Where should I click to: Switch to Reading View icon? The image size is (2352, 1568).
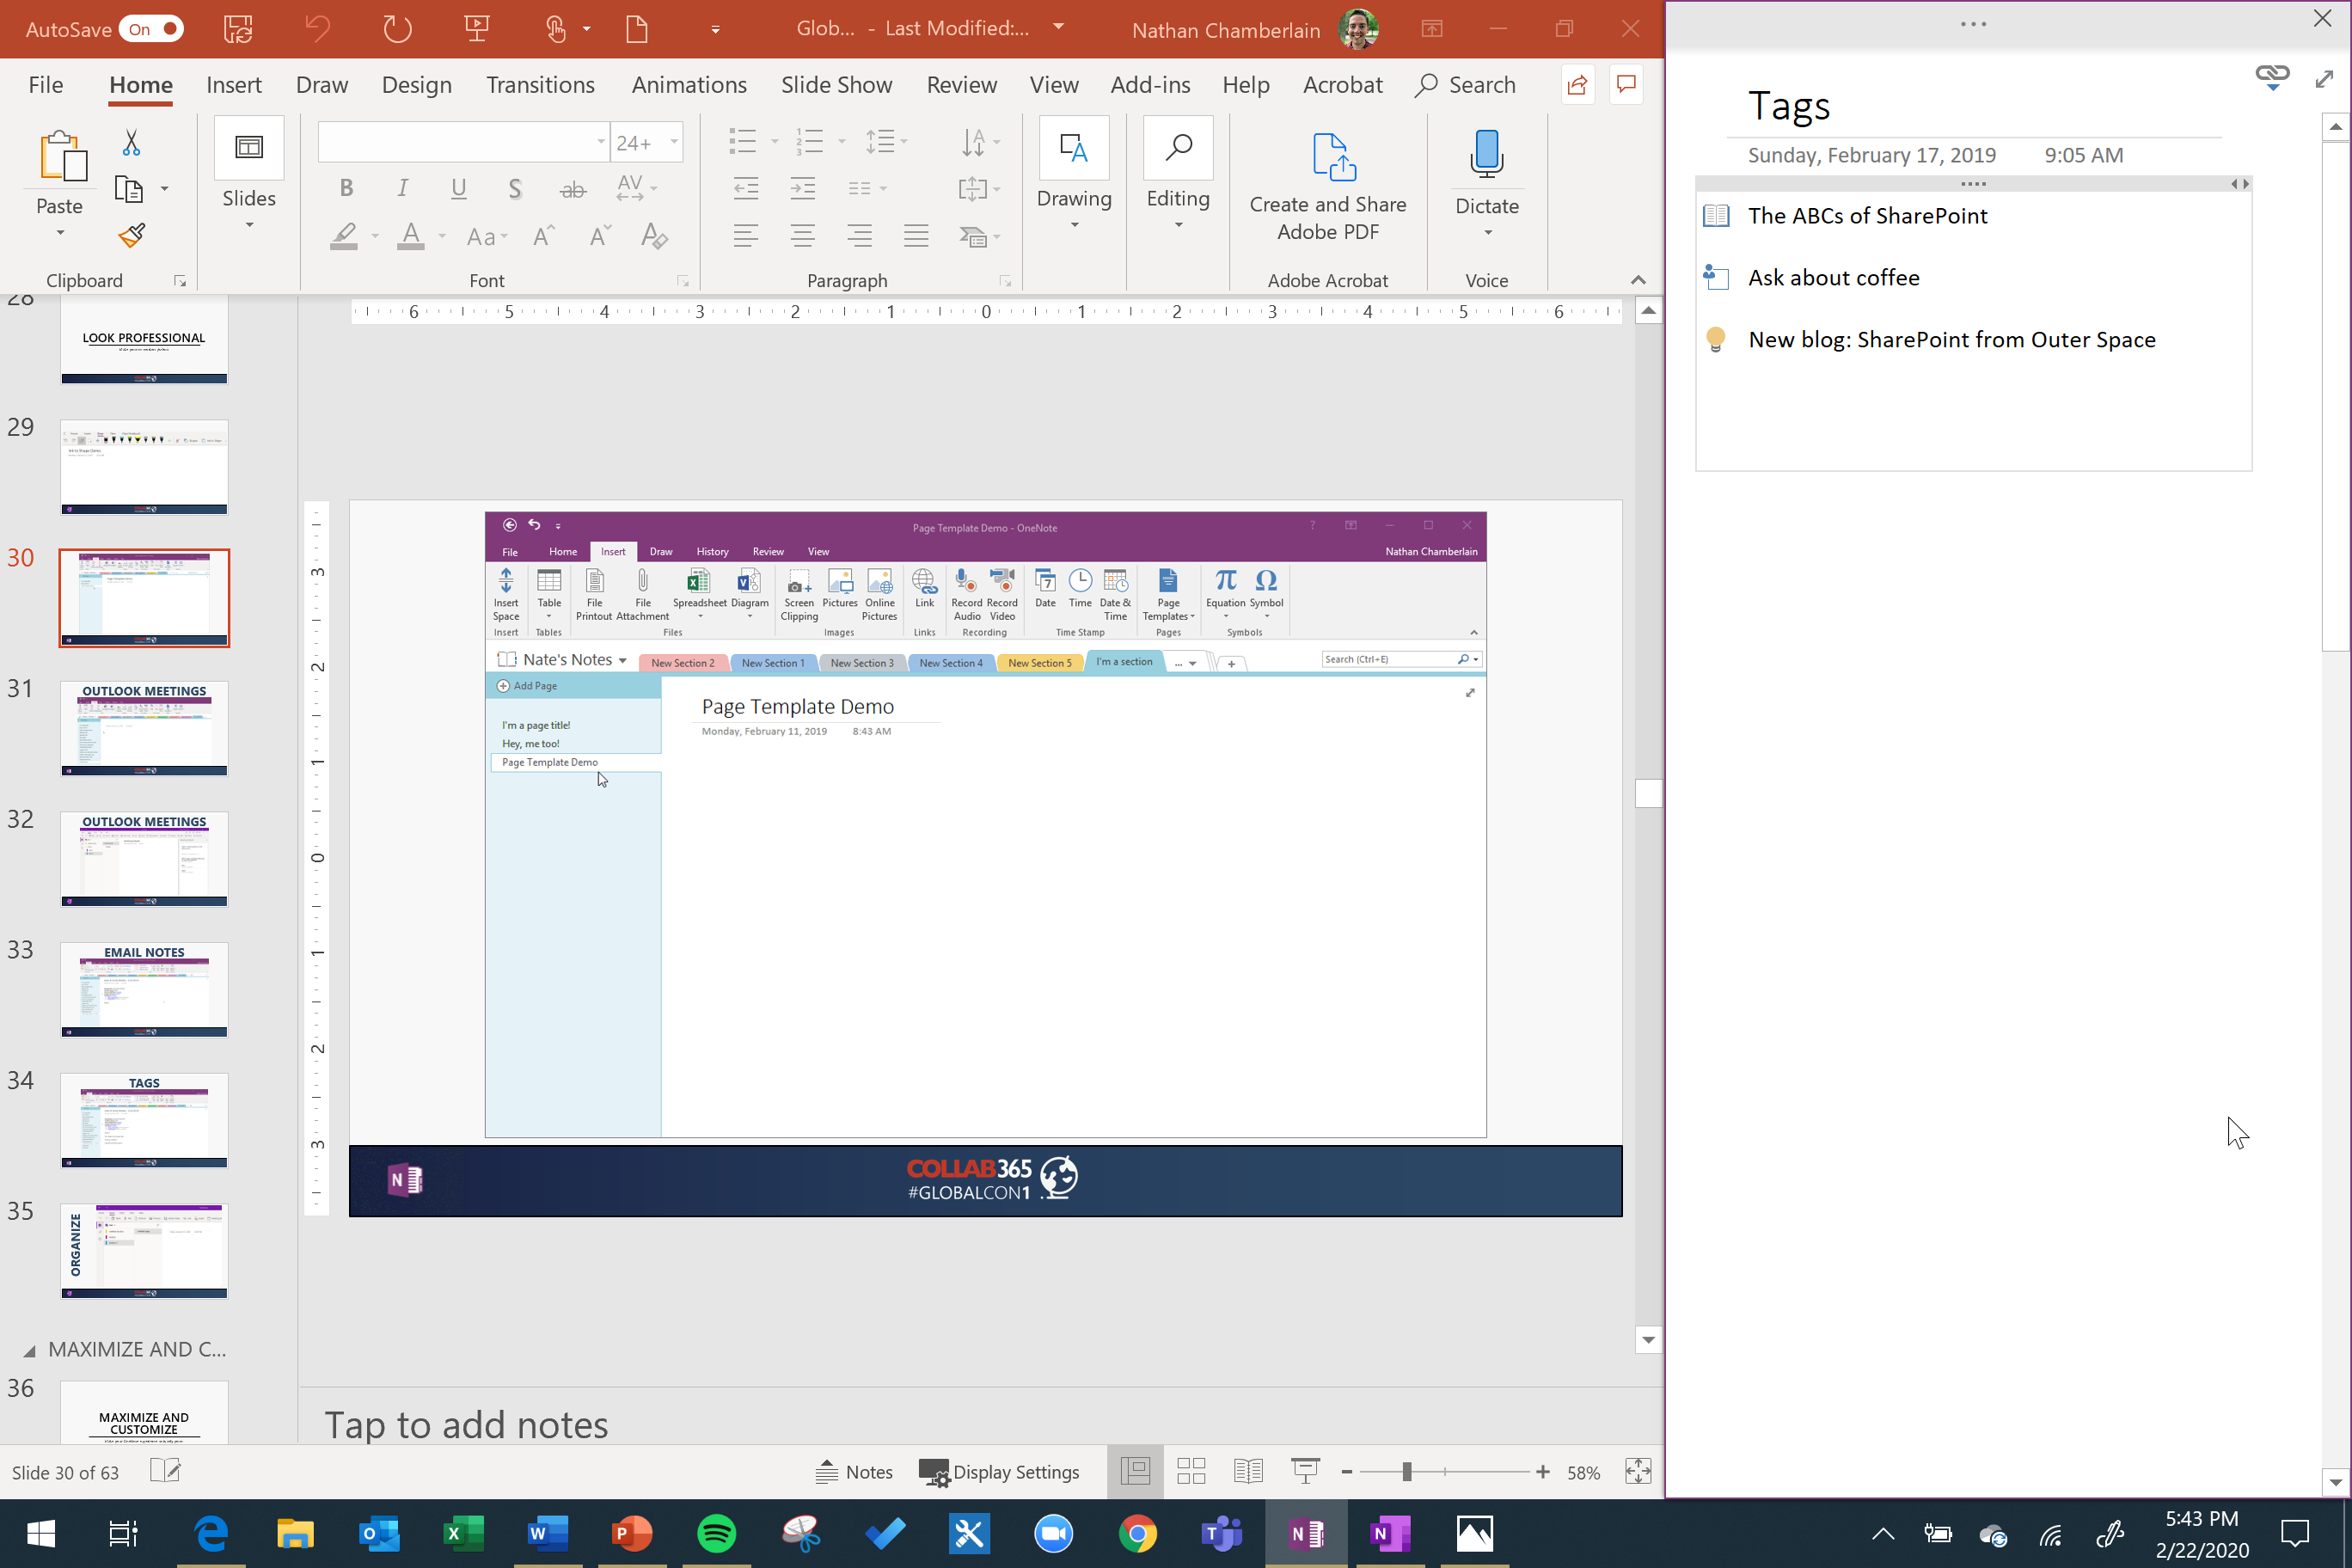pos(1248,1471)
